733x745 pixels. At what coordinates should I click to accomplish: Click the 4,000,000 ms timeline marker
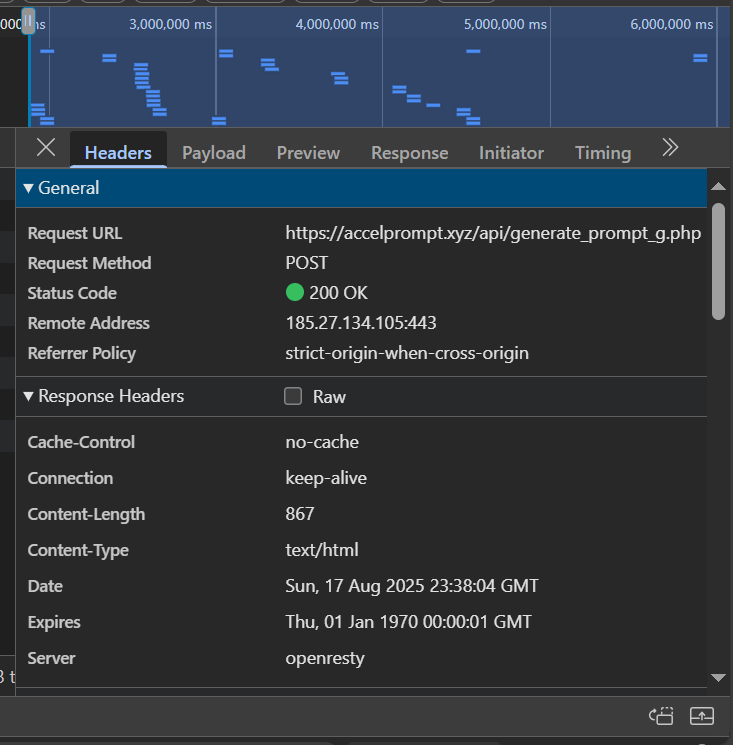[x=337, y=24]
